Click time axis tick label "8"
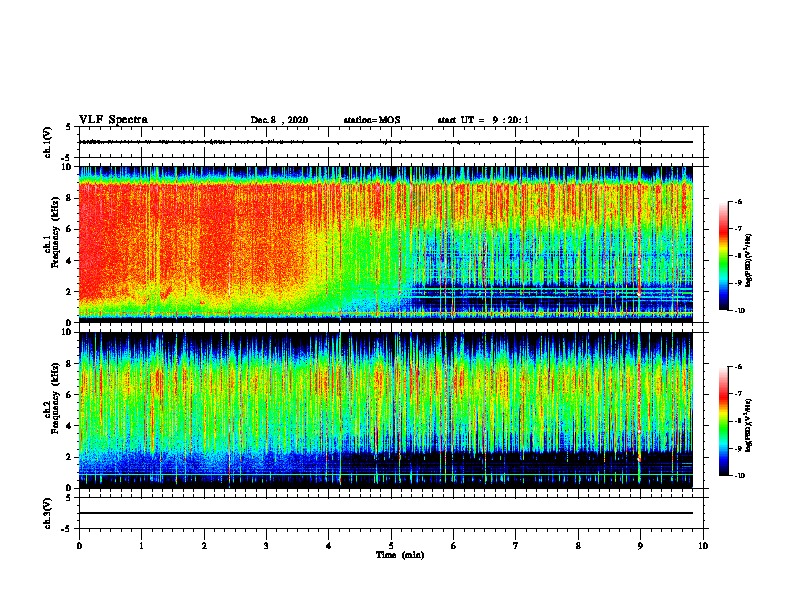The height and width of the screenshot is (612, 792). [x=578, y=546]
